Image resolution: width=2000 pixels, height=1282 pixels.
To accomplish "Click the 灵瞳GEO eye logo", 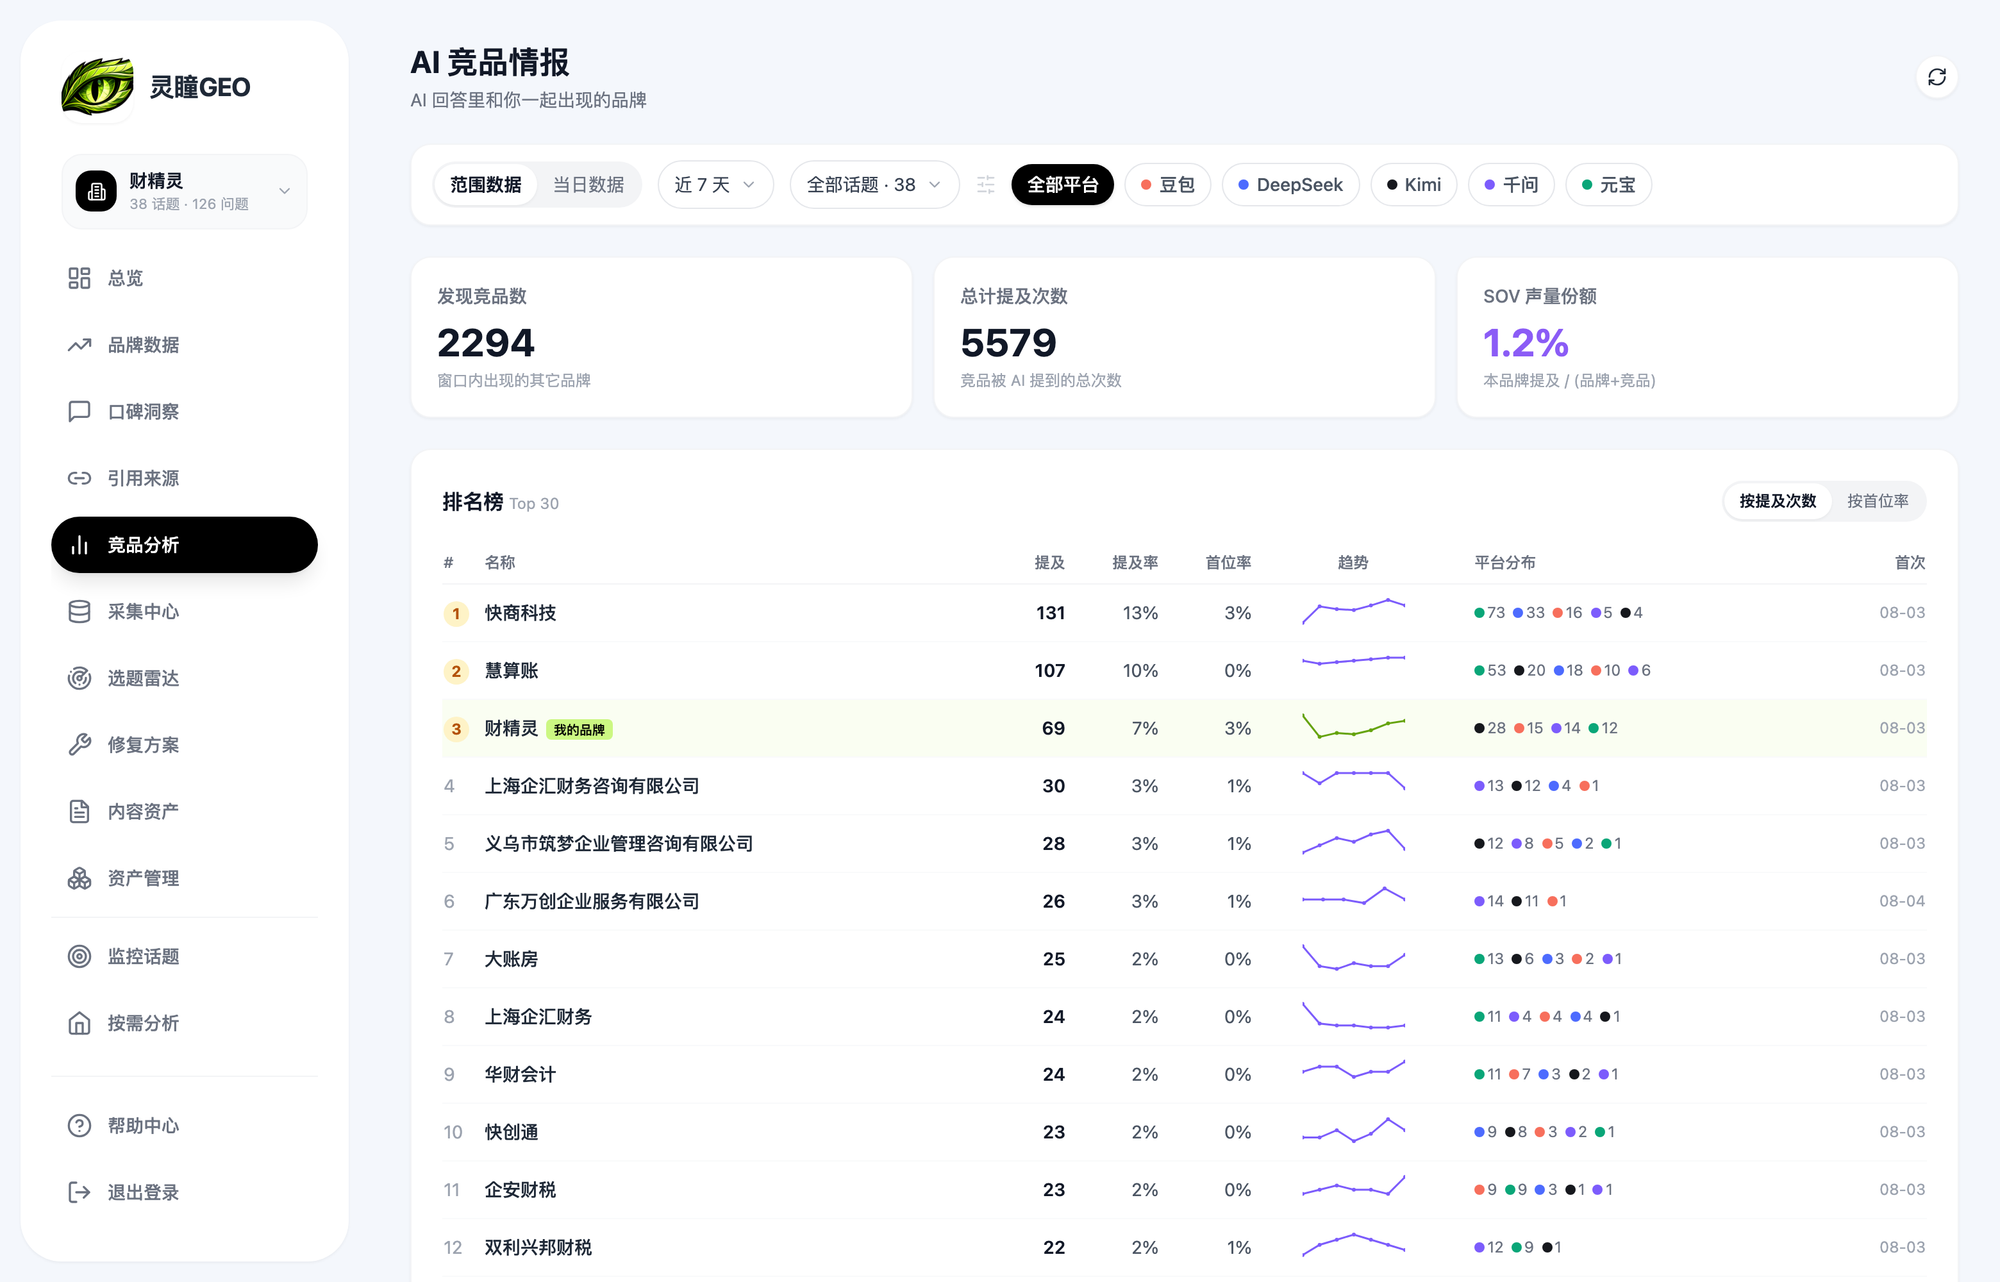I will coord(98,87).
